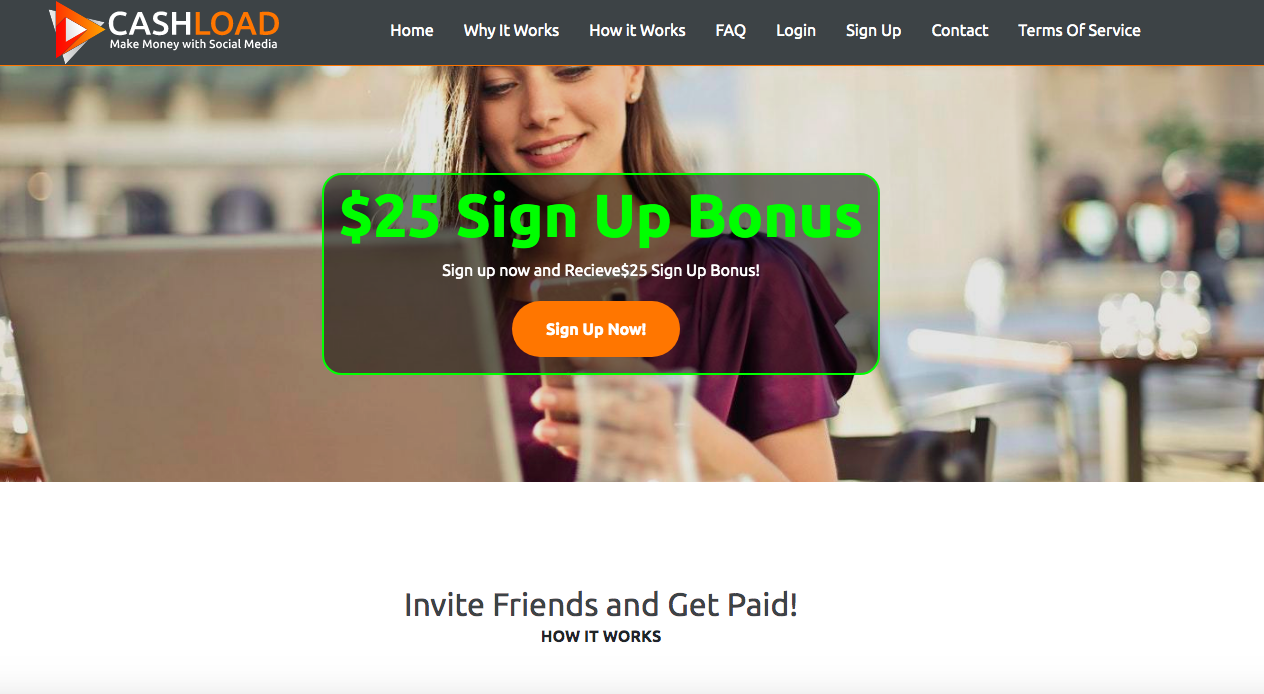Image resolution: width=1264 pixels, height=694 pixels.
Task: Go to Why It Works page
Action: pos(511,30)
